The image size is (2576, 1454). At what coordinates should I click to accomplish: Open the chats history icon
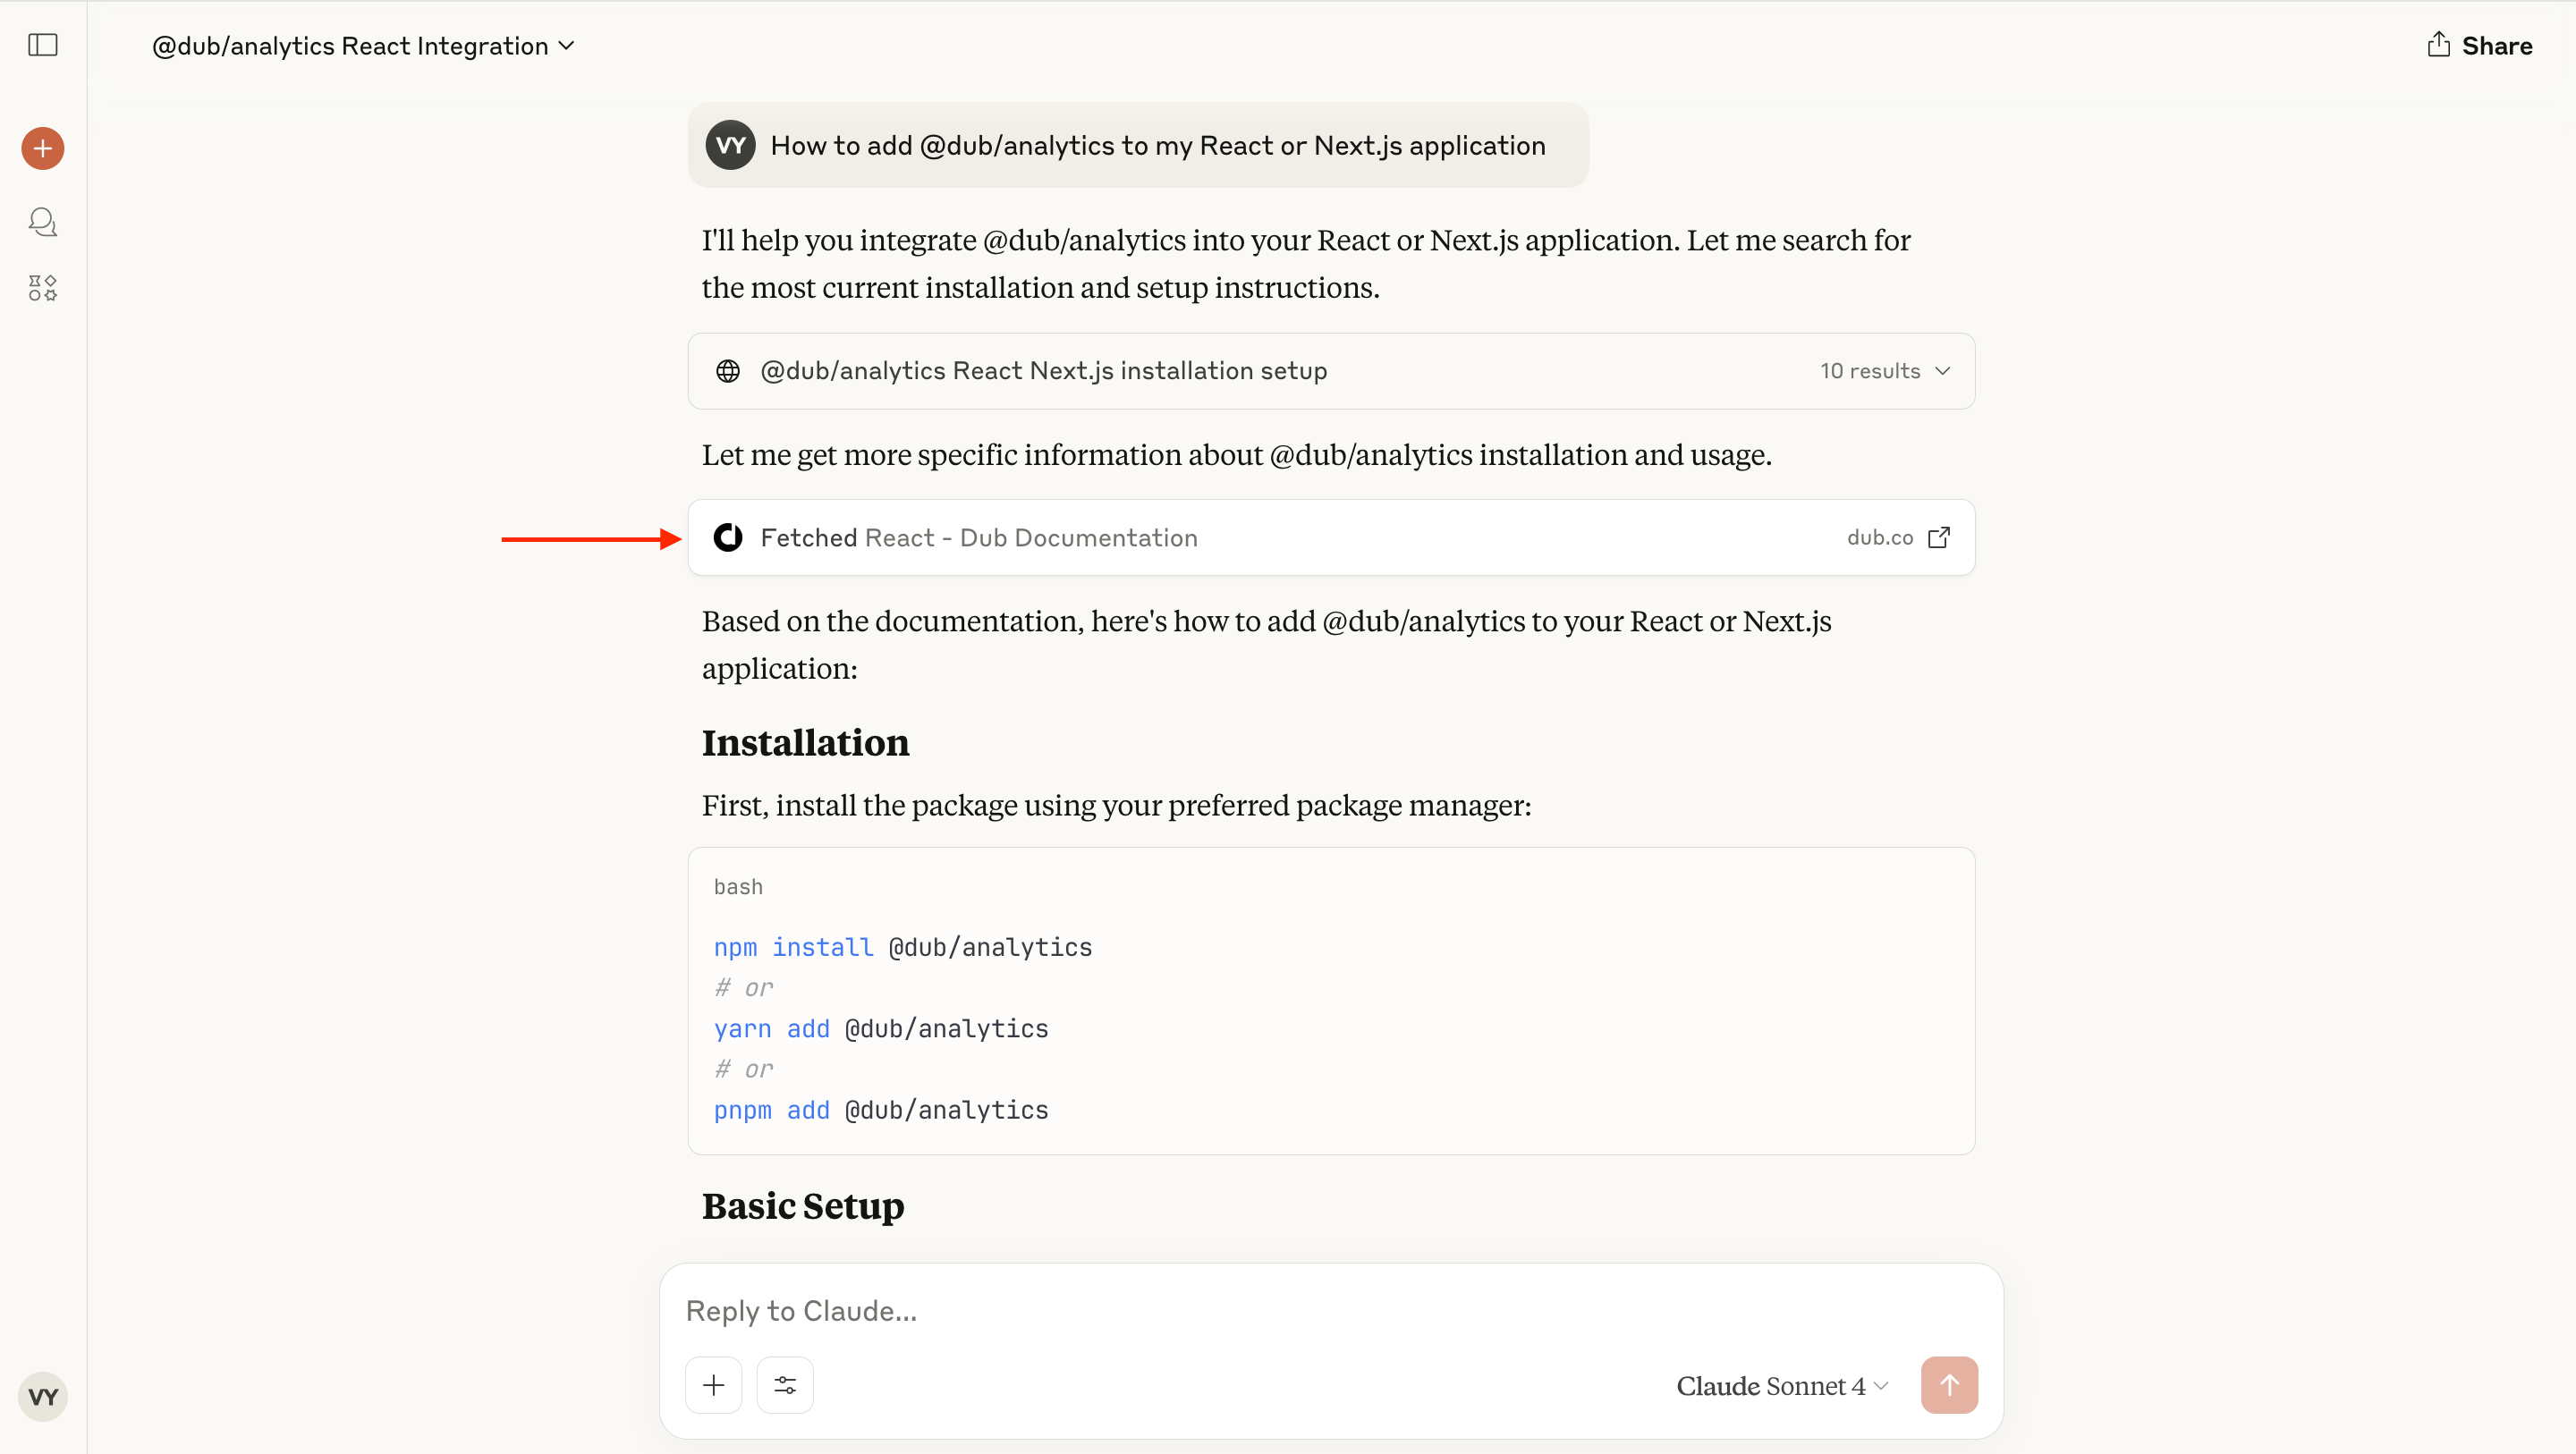(x=43, y=221)
